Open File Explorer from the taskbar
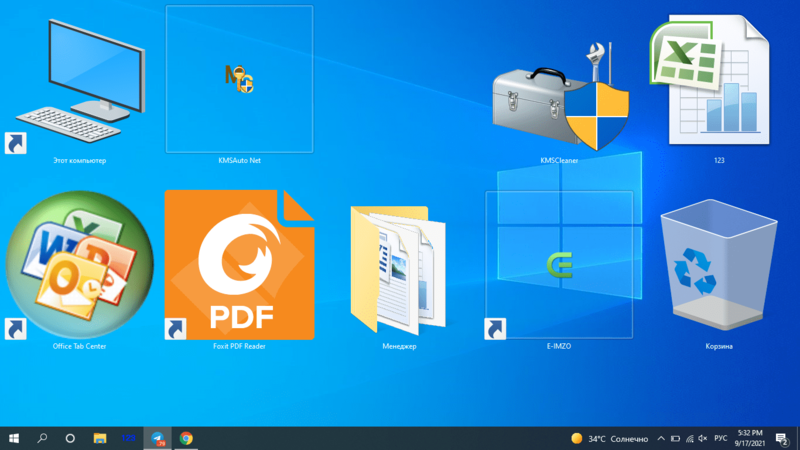 pyautogui.click(x=99, y=438)
